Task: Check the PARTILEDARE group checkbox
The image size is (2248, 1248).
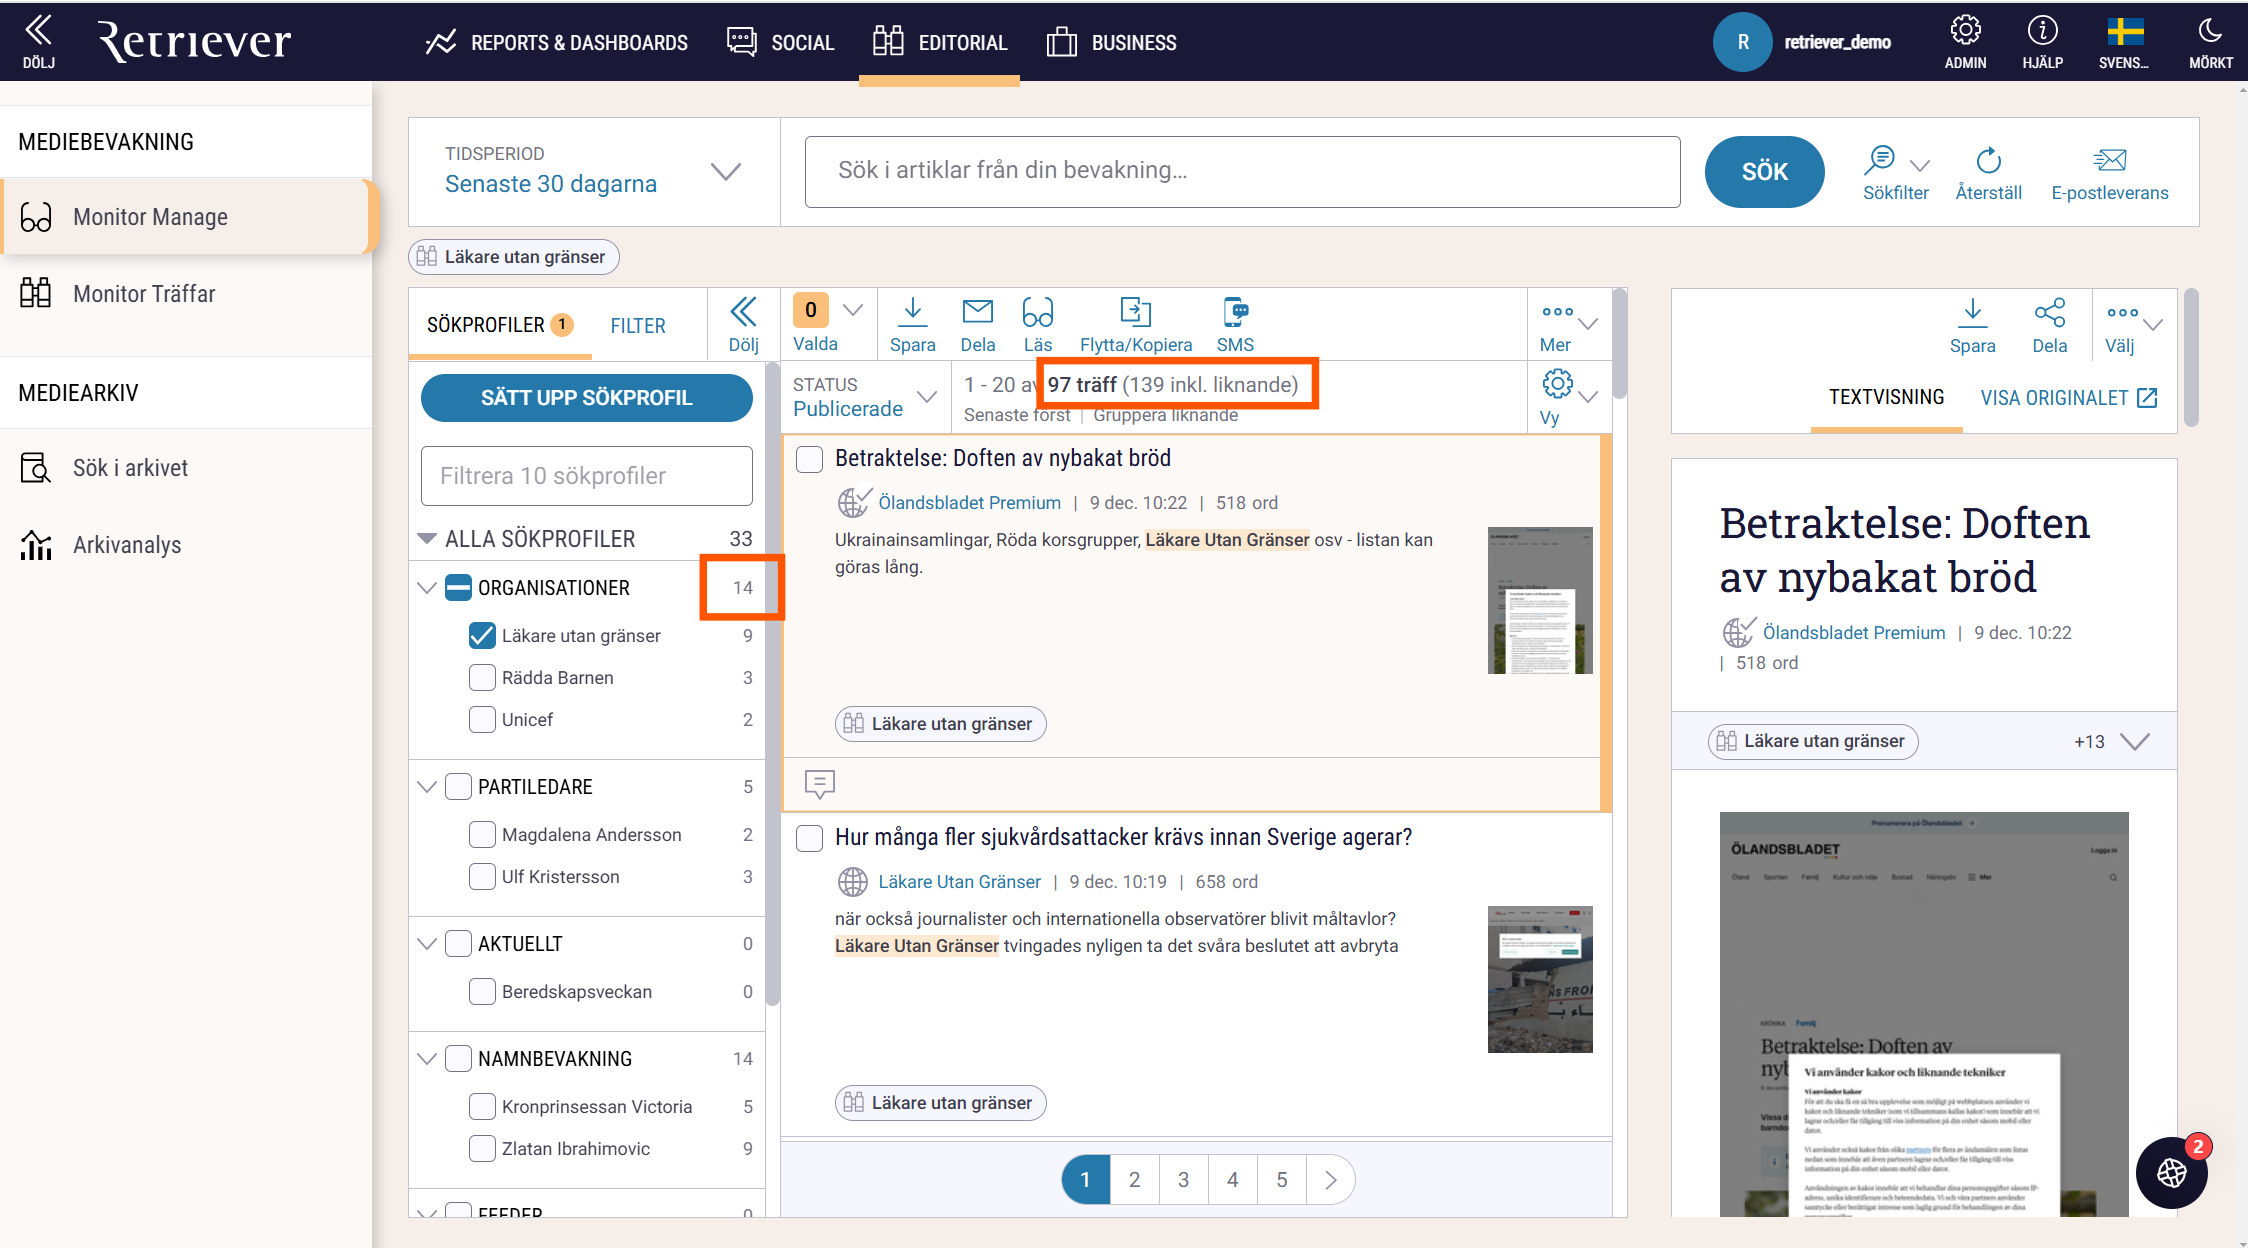Action: (x=458, y=786)
